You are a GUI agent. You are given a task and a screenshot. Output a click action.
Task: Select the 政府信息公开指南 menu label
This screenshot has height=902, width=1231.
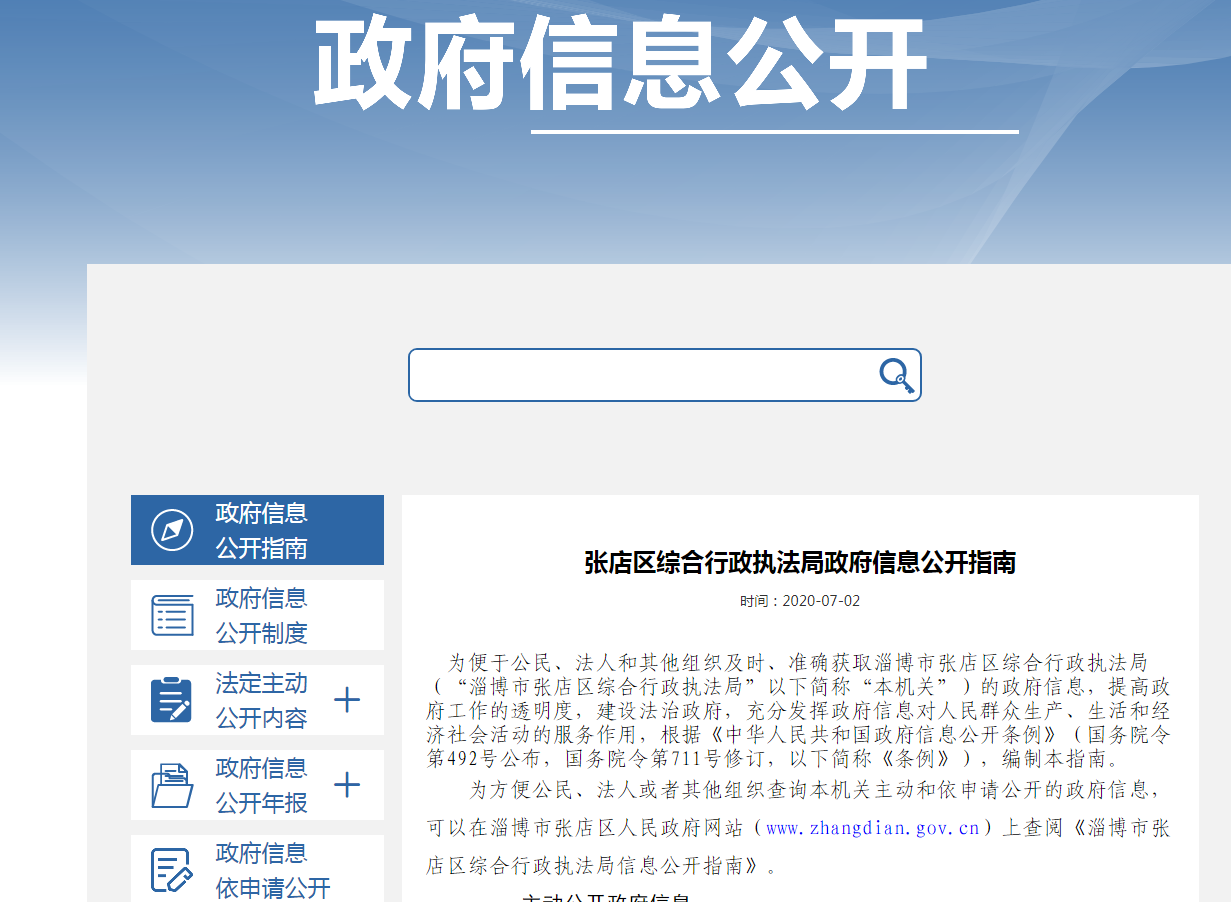261,531
